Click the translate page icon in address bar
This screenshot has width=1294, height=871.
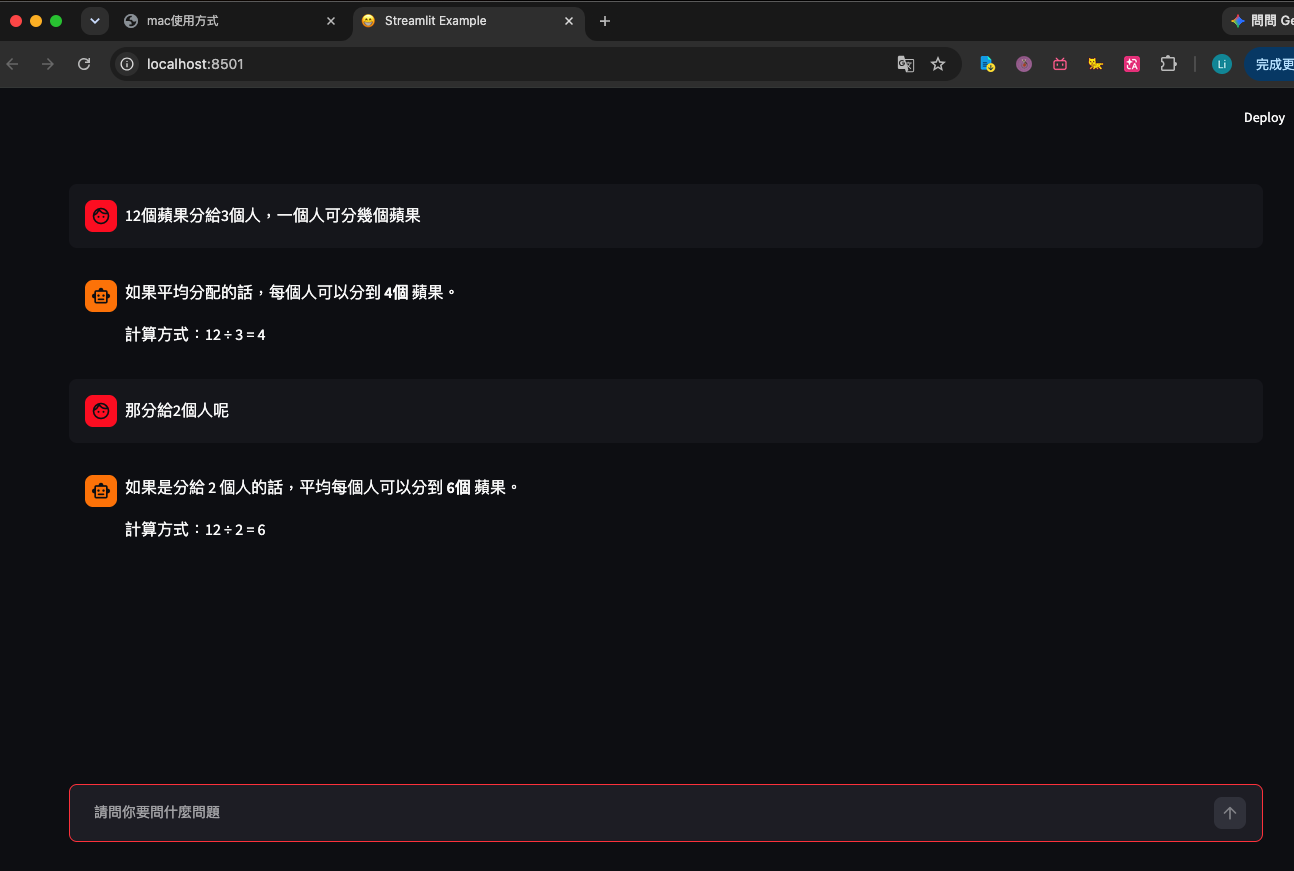pyautogui.click(x=905, y=64)
